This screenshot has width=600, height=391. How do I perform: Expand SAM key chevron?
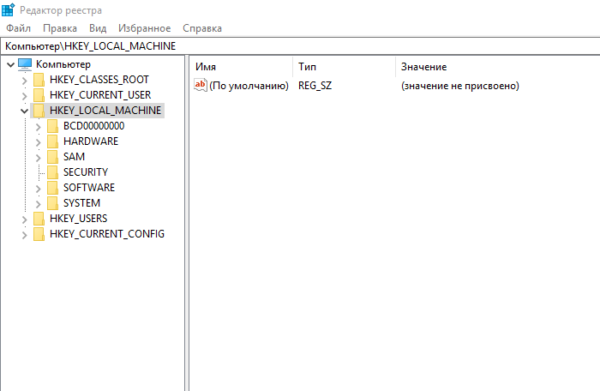pyautogui.click(x=38, y=157)
